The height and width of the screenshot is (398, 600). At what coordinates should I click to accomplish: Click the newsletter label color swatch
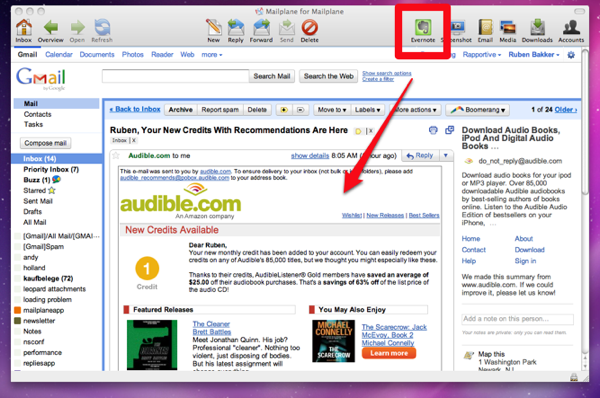18,321
